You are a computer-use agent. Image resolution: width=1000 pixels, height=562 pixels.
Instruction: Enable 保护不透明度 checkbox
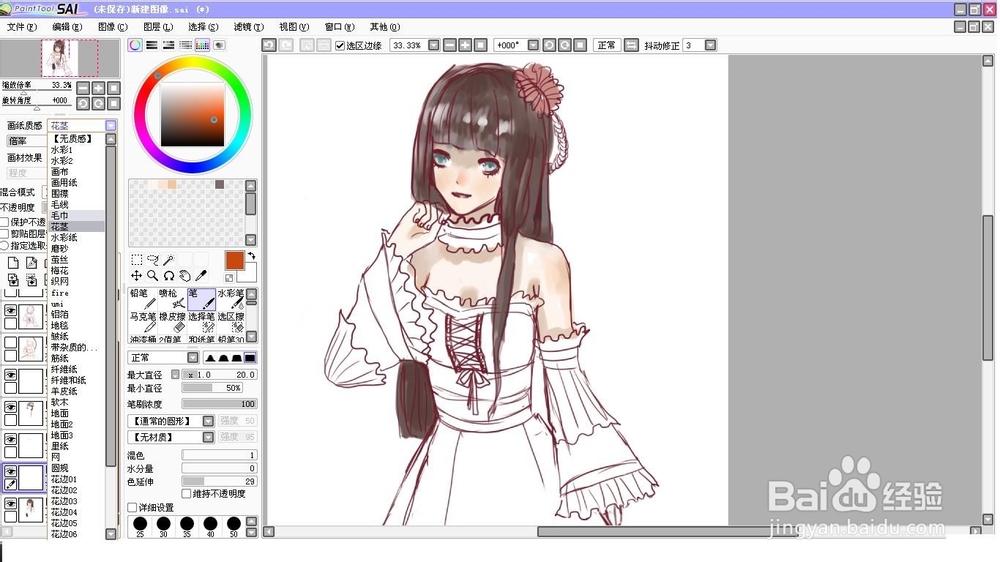click(4, 222)
